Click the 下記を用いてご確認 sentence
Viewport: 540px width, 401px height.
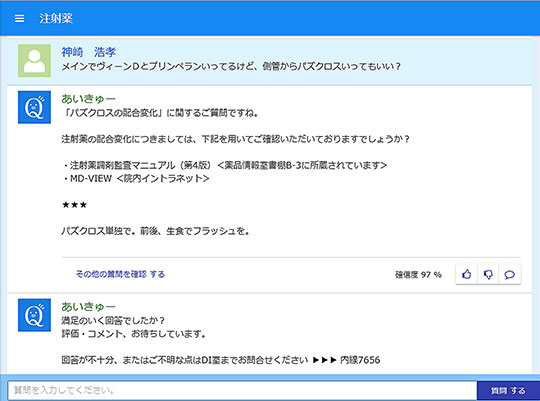[x=236, y=139]
